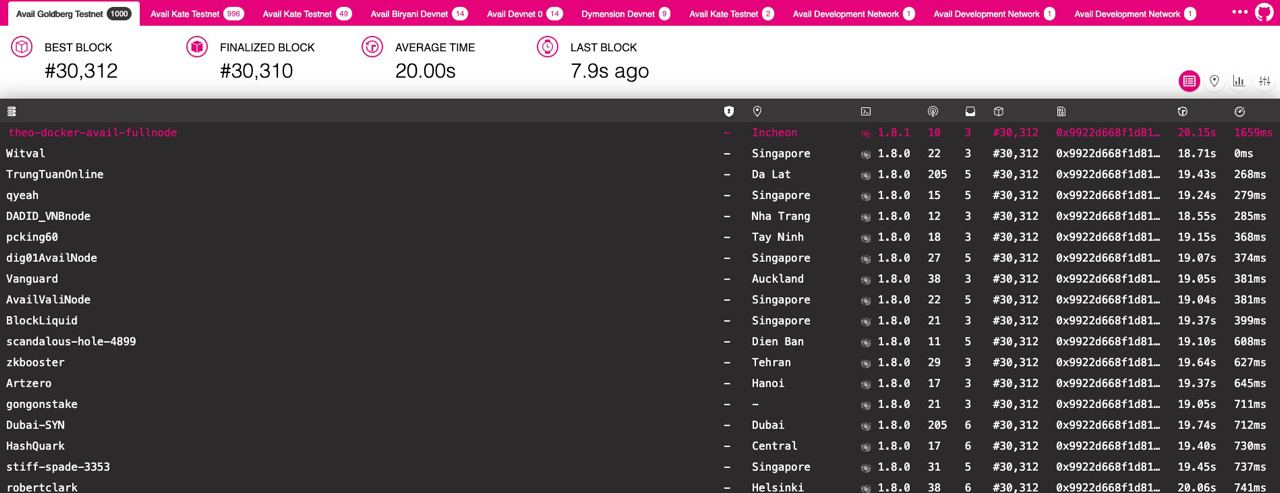This screenshot has width=1280, height=493.
Task: Open the GitHub repository icon
Action: [x=1265, y=13]
